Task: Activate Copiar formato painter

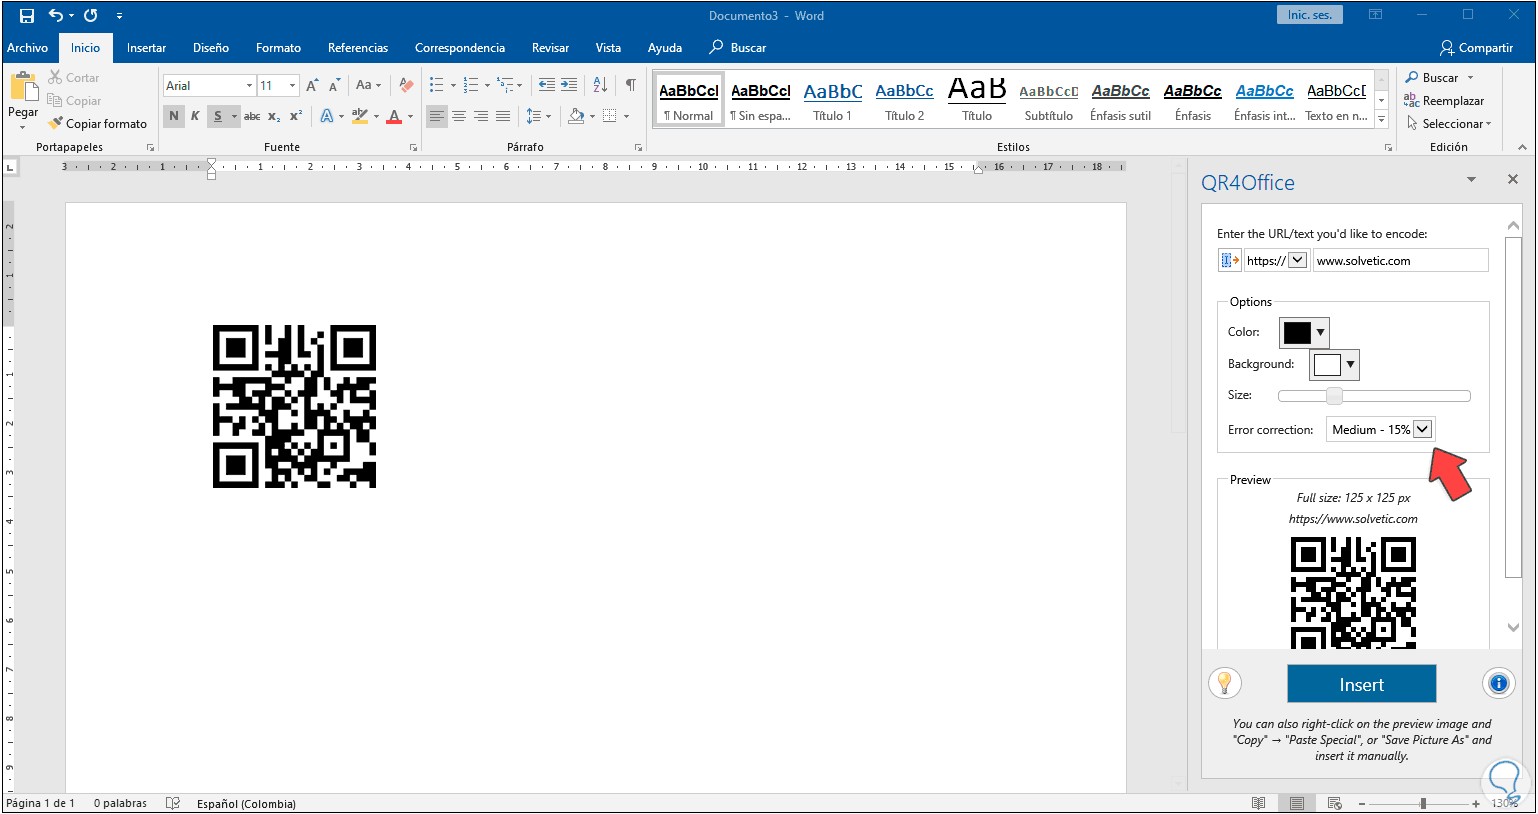Action: click(x=97, y=124)
